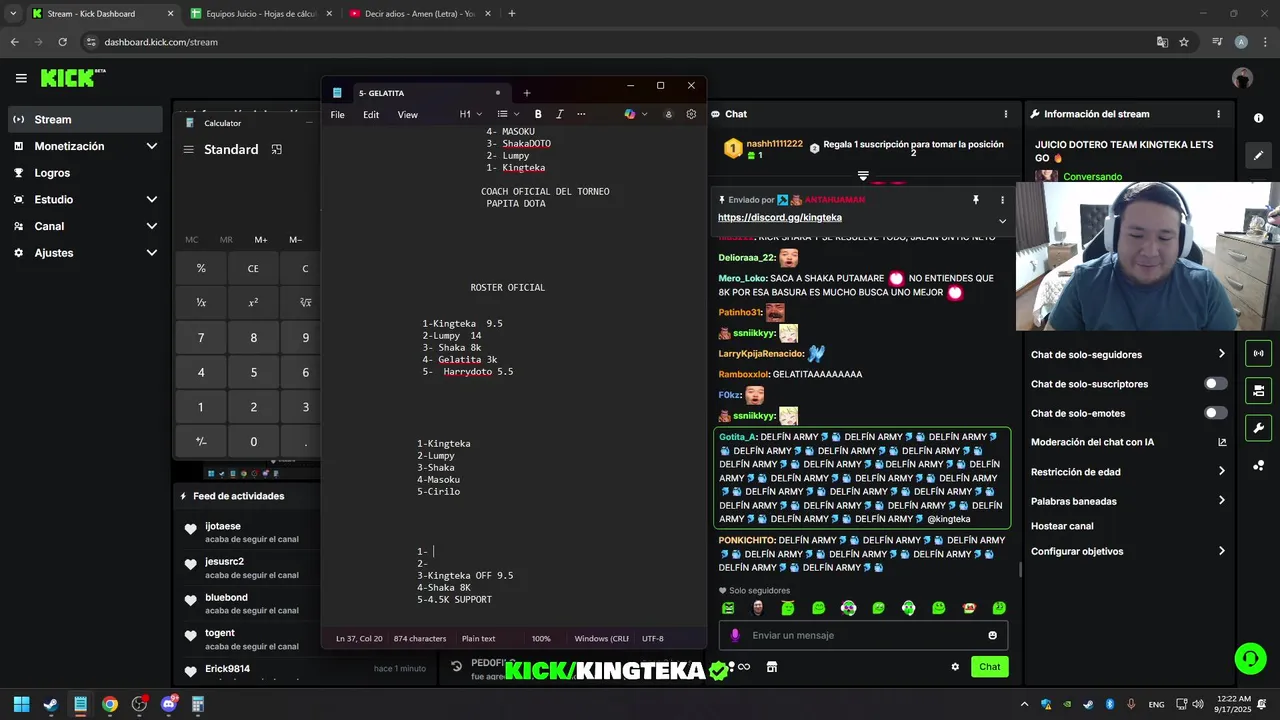The image size is (1280, 720).
Task: Click the 8 key in Calculator
Action: tap(253, 338)
